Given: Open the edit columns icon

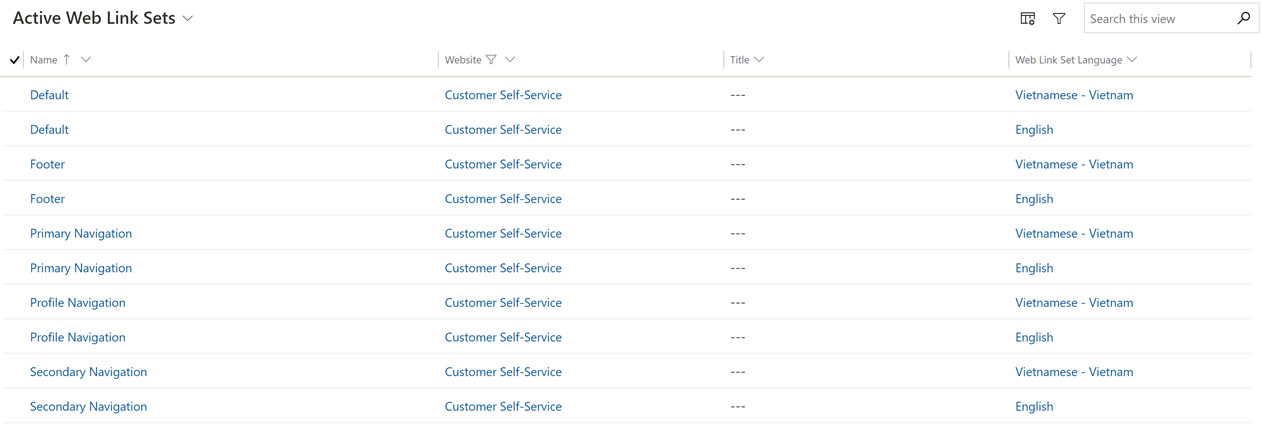Looking at the screenshot, I should tap(1027, 18).
